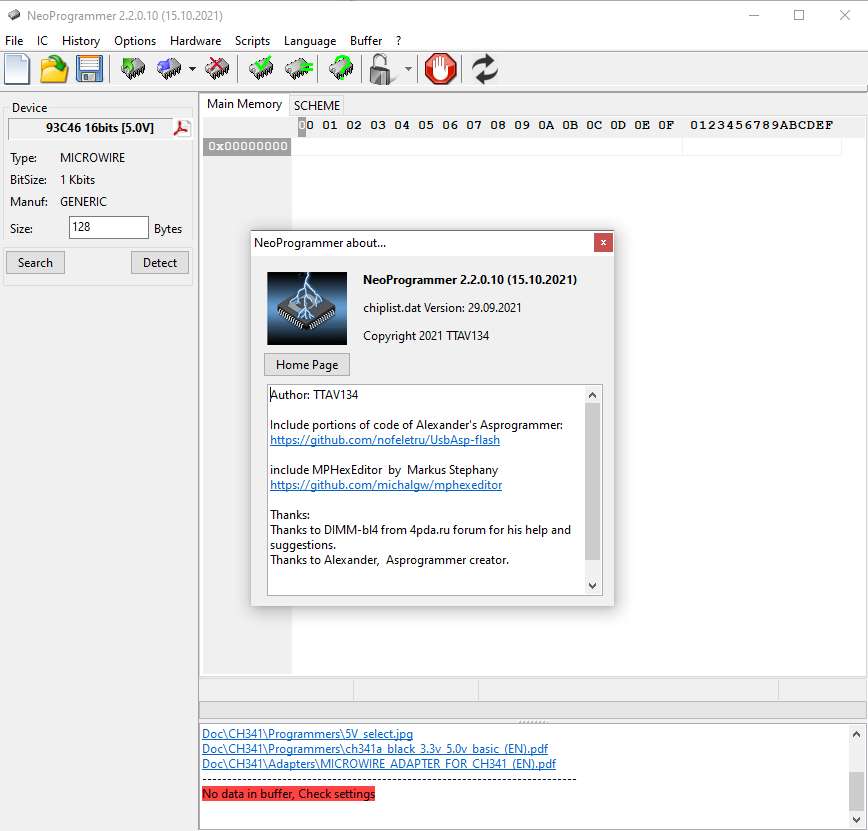
Task: Switch to the SCHEME tab
Action: click(317, 105)
